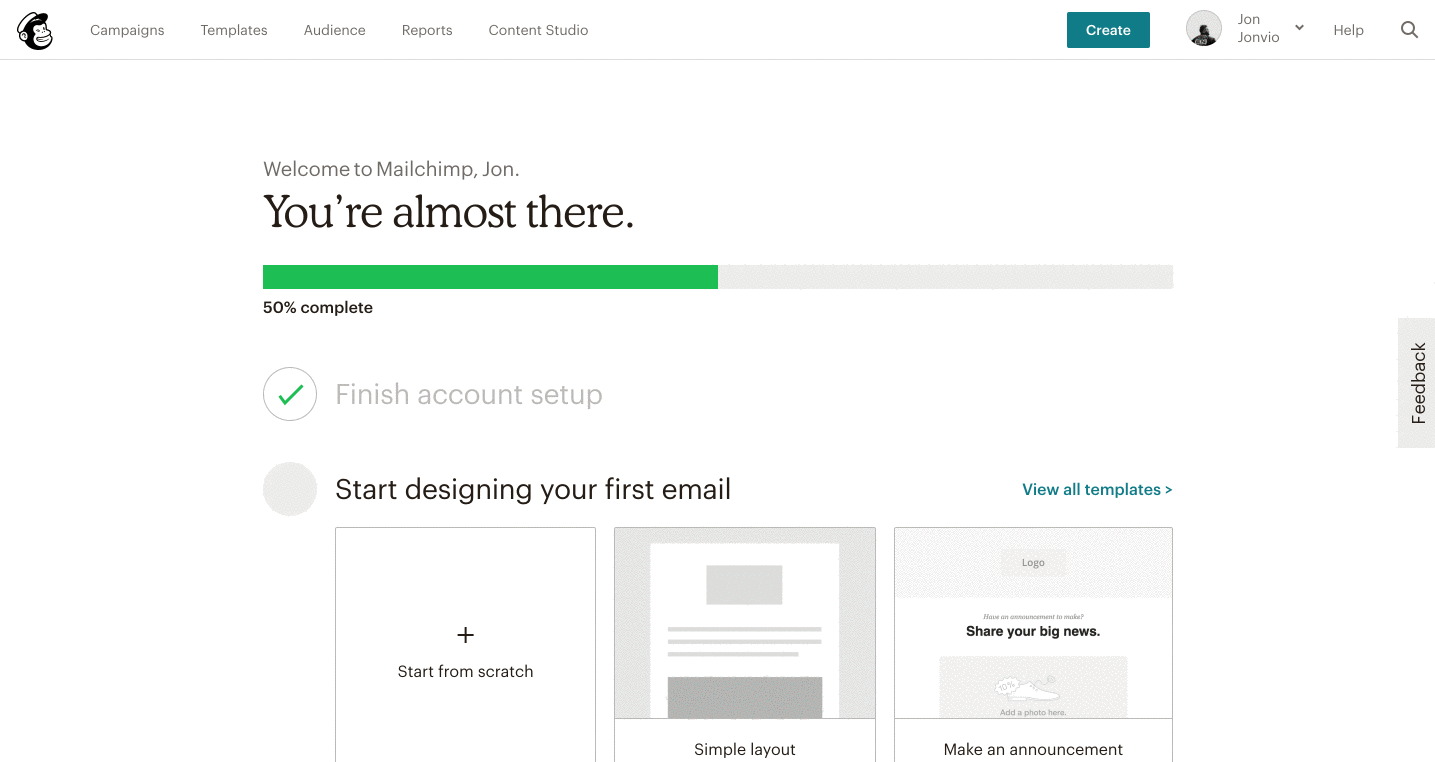Click the Help link in the header
The height and width of the screenshot is (762, 1435).
[x=1348, y=30]
